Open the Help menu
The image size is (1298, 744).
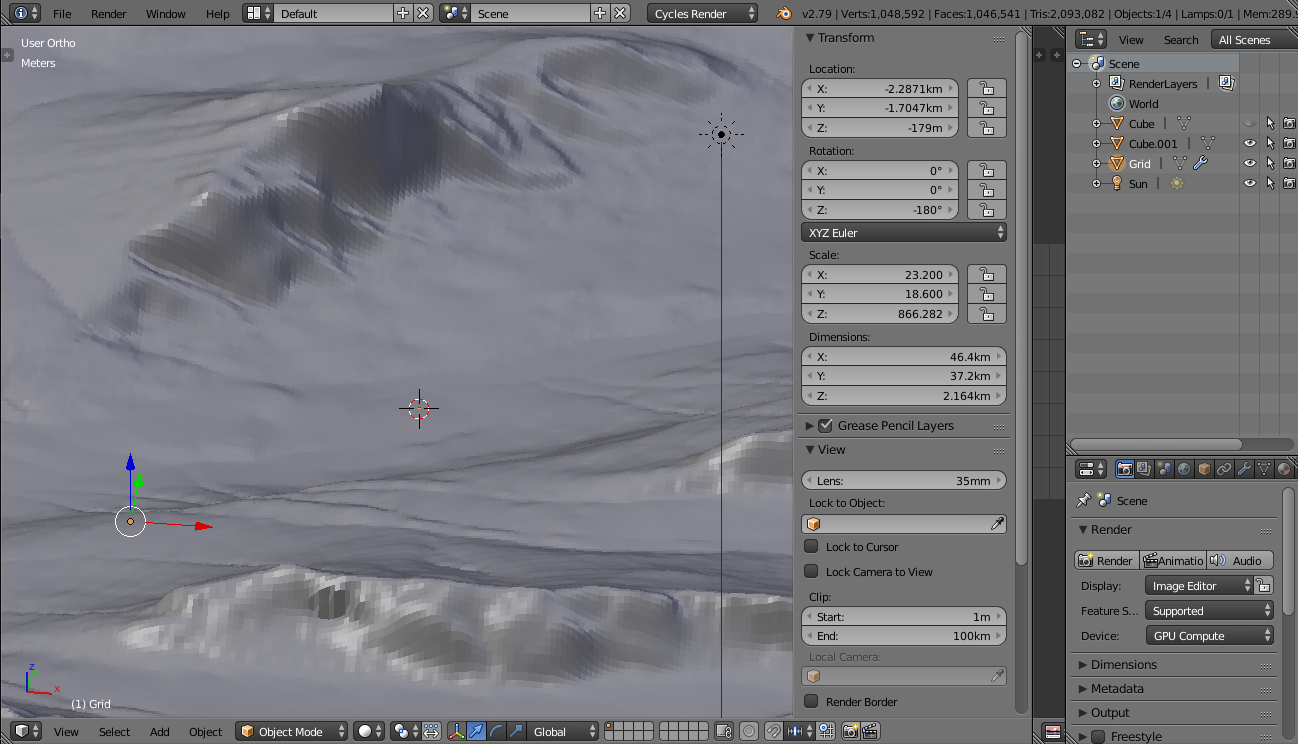pyautogui.click(x=217, y=13)
